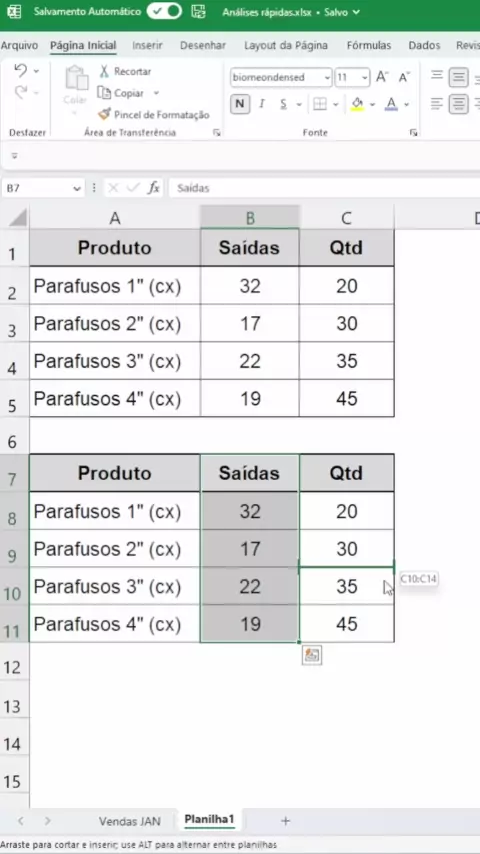
Task: Add a new sheet with plus button
Action: (x=285, y=821)
